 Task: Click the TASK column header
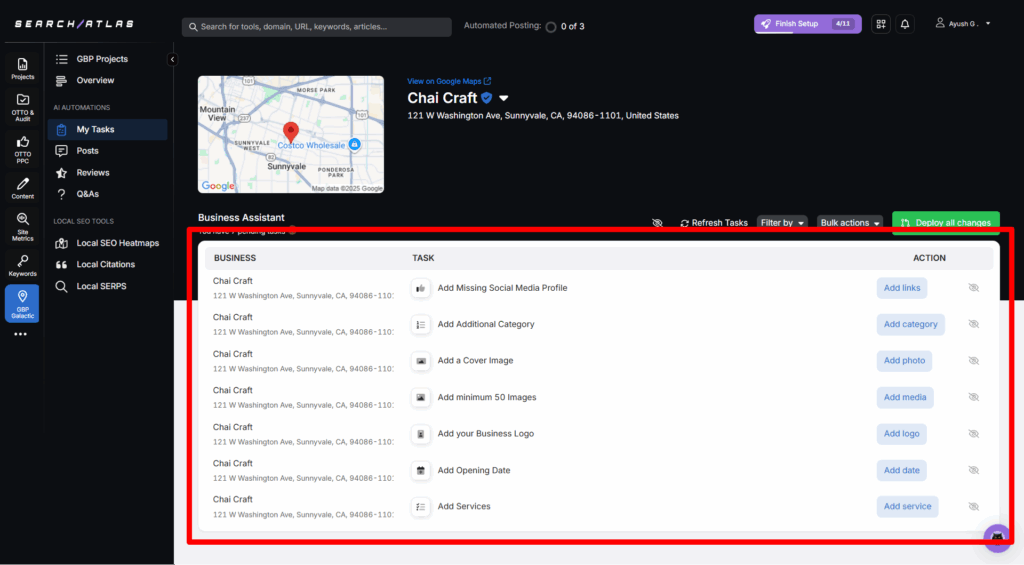pyautogui.click(x=423, y=258)
